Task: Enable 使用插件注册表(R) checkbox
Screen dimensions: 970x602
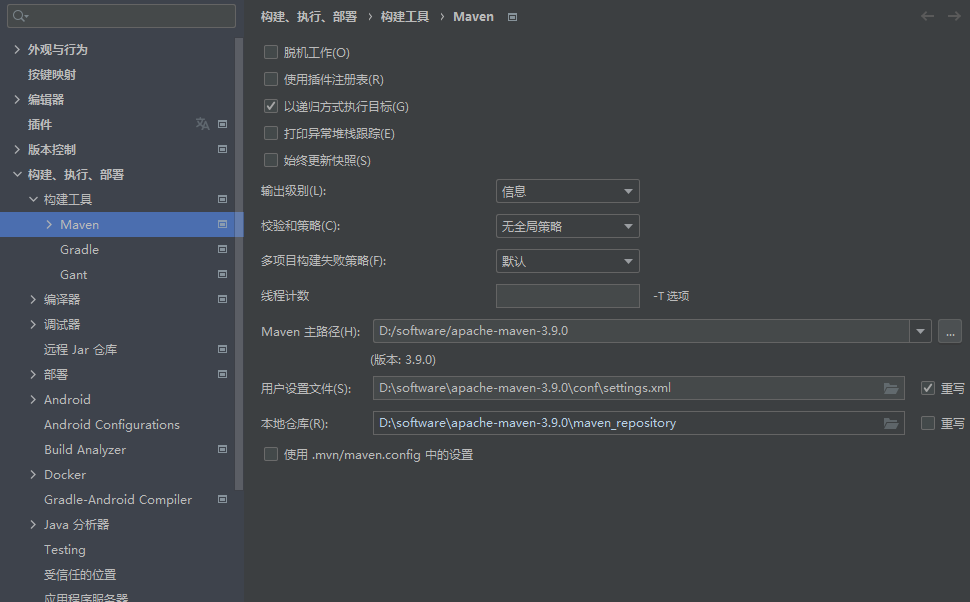Action: 271,79
